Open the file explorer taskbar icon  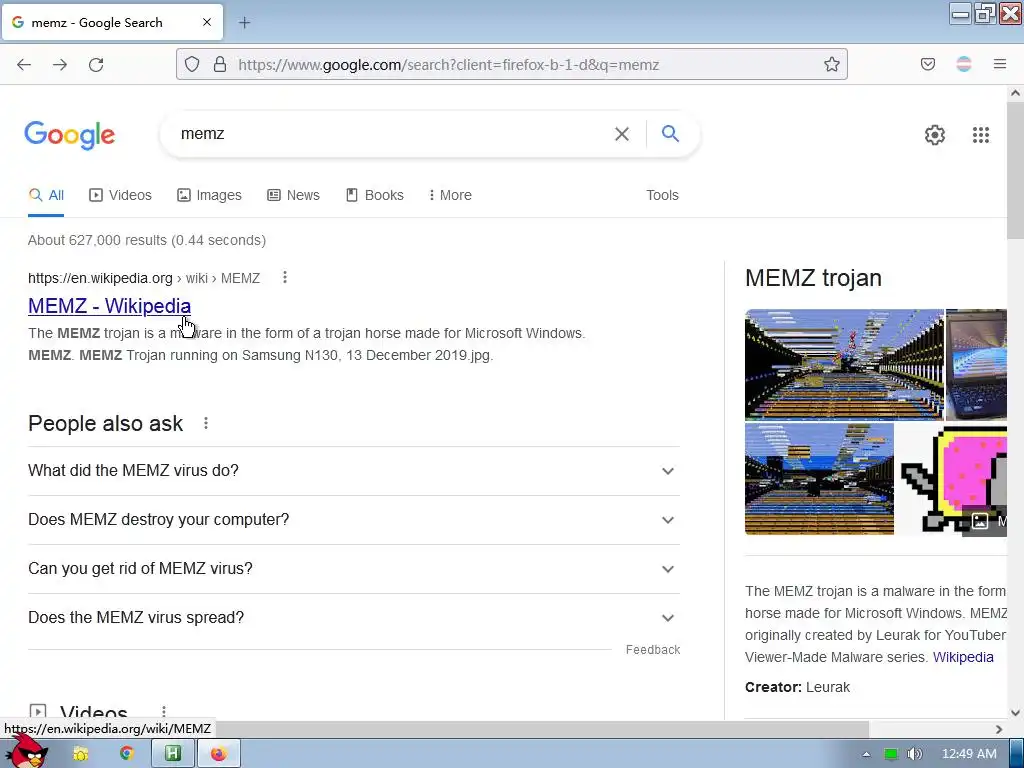[80, 754]
